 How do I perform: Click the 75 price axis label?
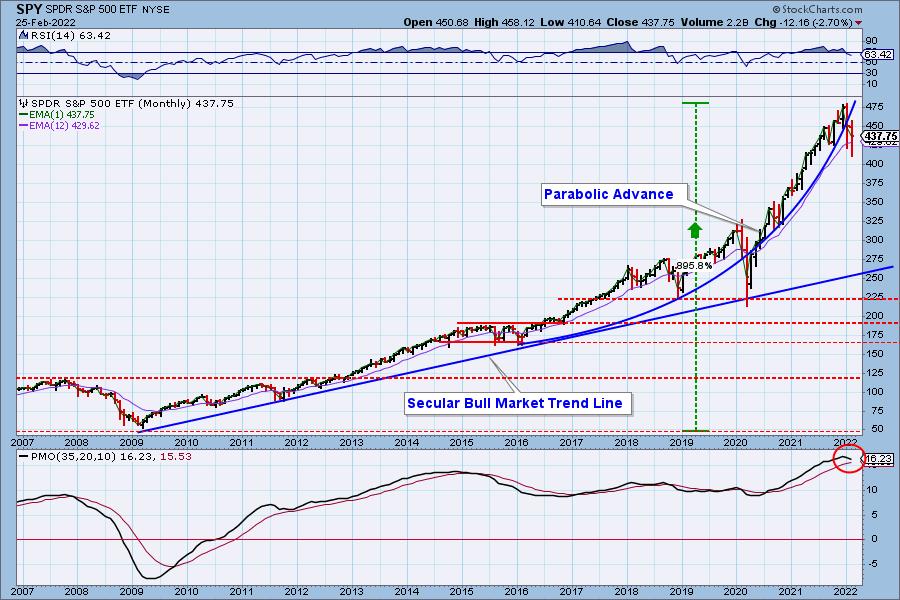click(x=871, y=411)
